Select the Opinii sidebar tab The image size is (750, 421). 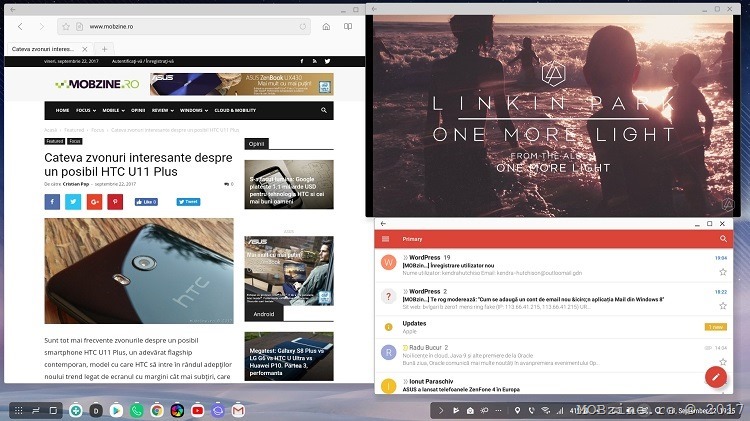tap(256, 144)
